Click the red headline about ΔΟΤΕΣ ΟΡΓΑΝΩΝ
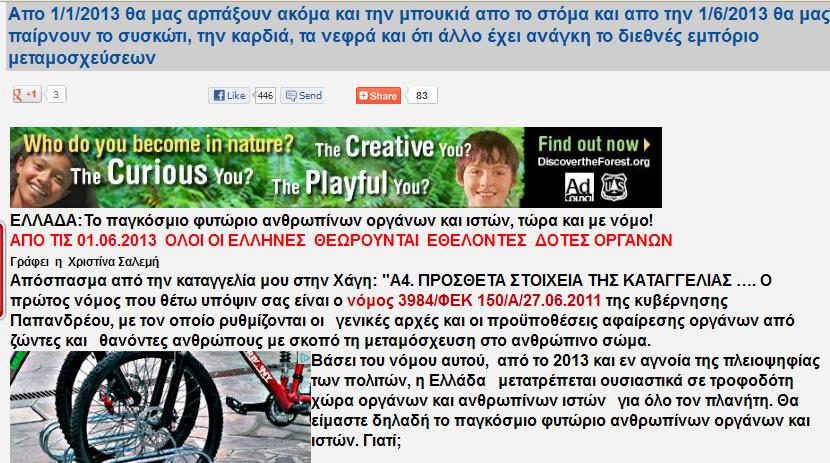The image size is (830, 463). coord(341,241)
